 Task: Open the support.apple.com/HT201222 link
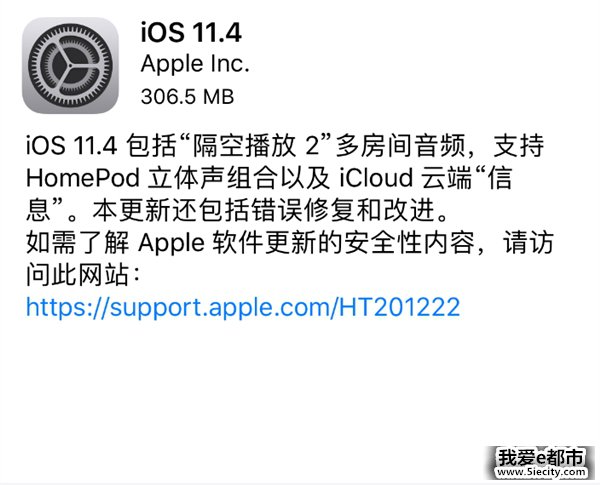[243, 307]
